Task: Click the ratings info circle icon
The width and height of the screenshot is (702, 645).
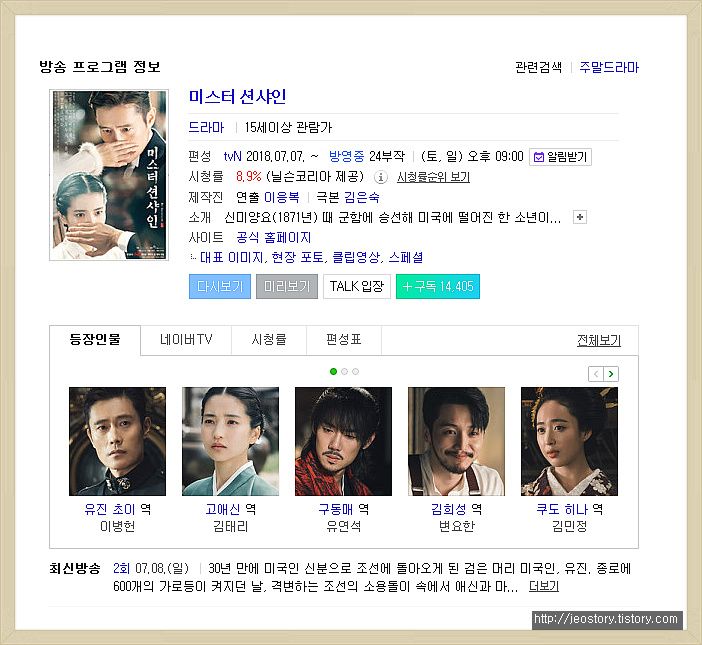Action: tap(380, 177)
